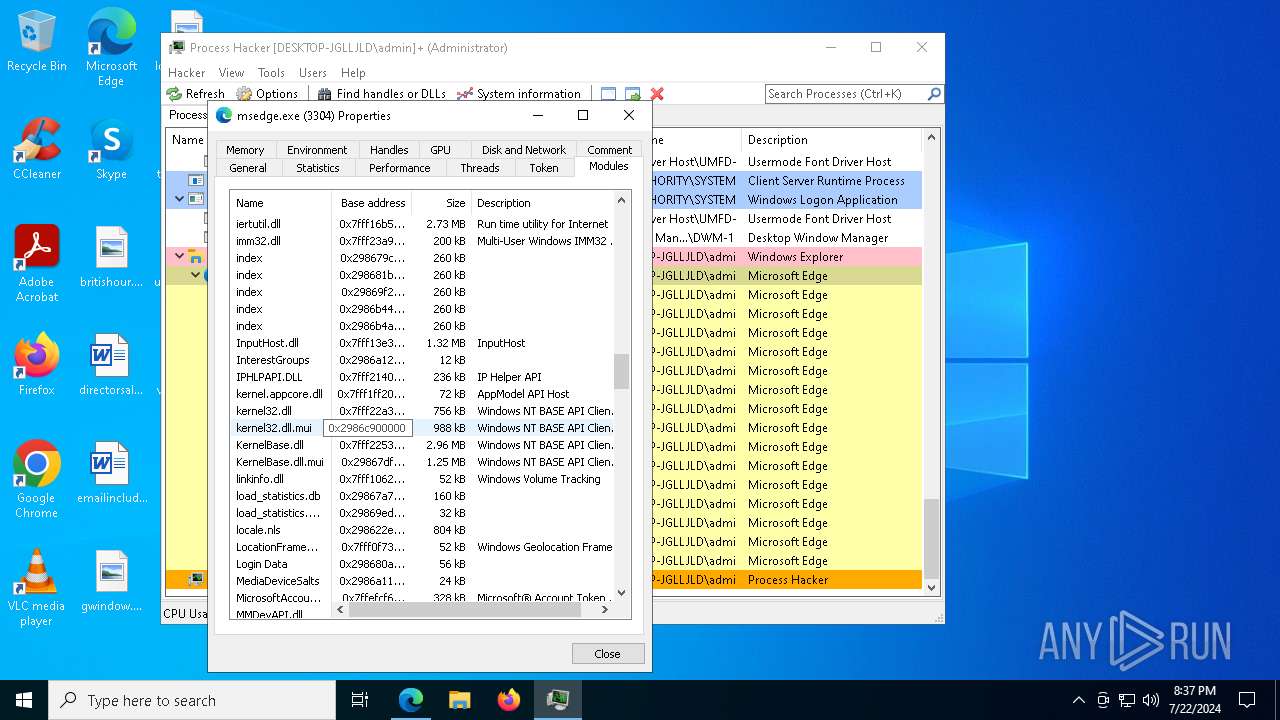Switch to the Memory tab
Image resolution: width=1280 pixels, height=720 pixels.
tap(245, 150)
